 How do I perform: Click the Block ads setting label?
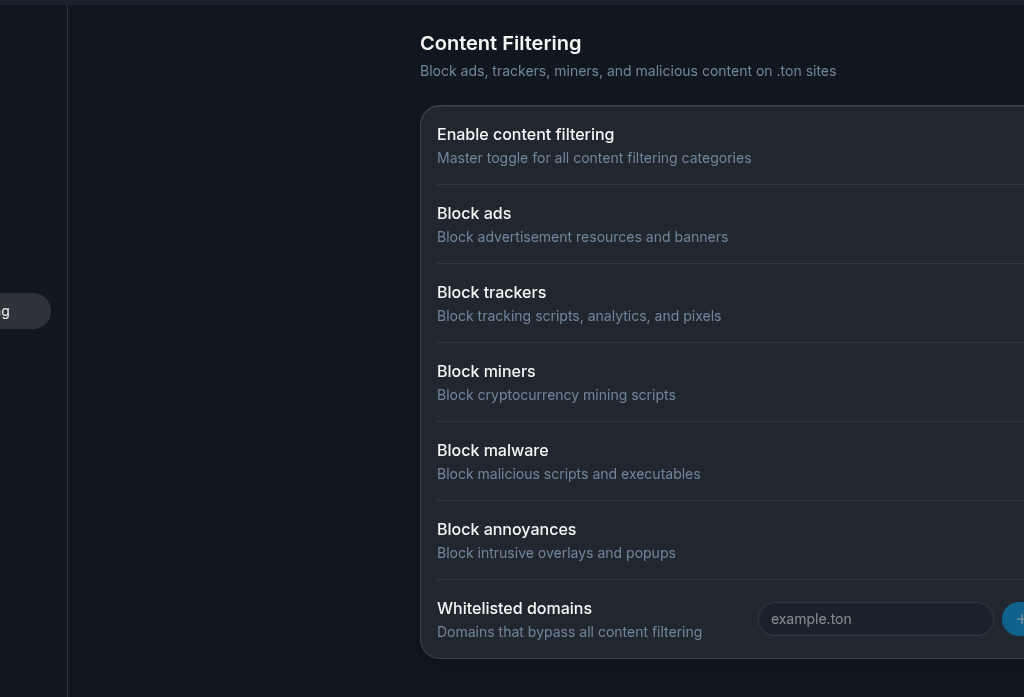pyautogui.click(x=474, y=213)
